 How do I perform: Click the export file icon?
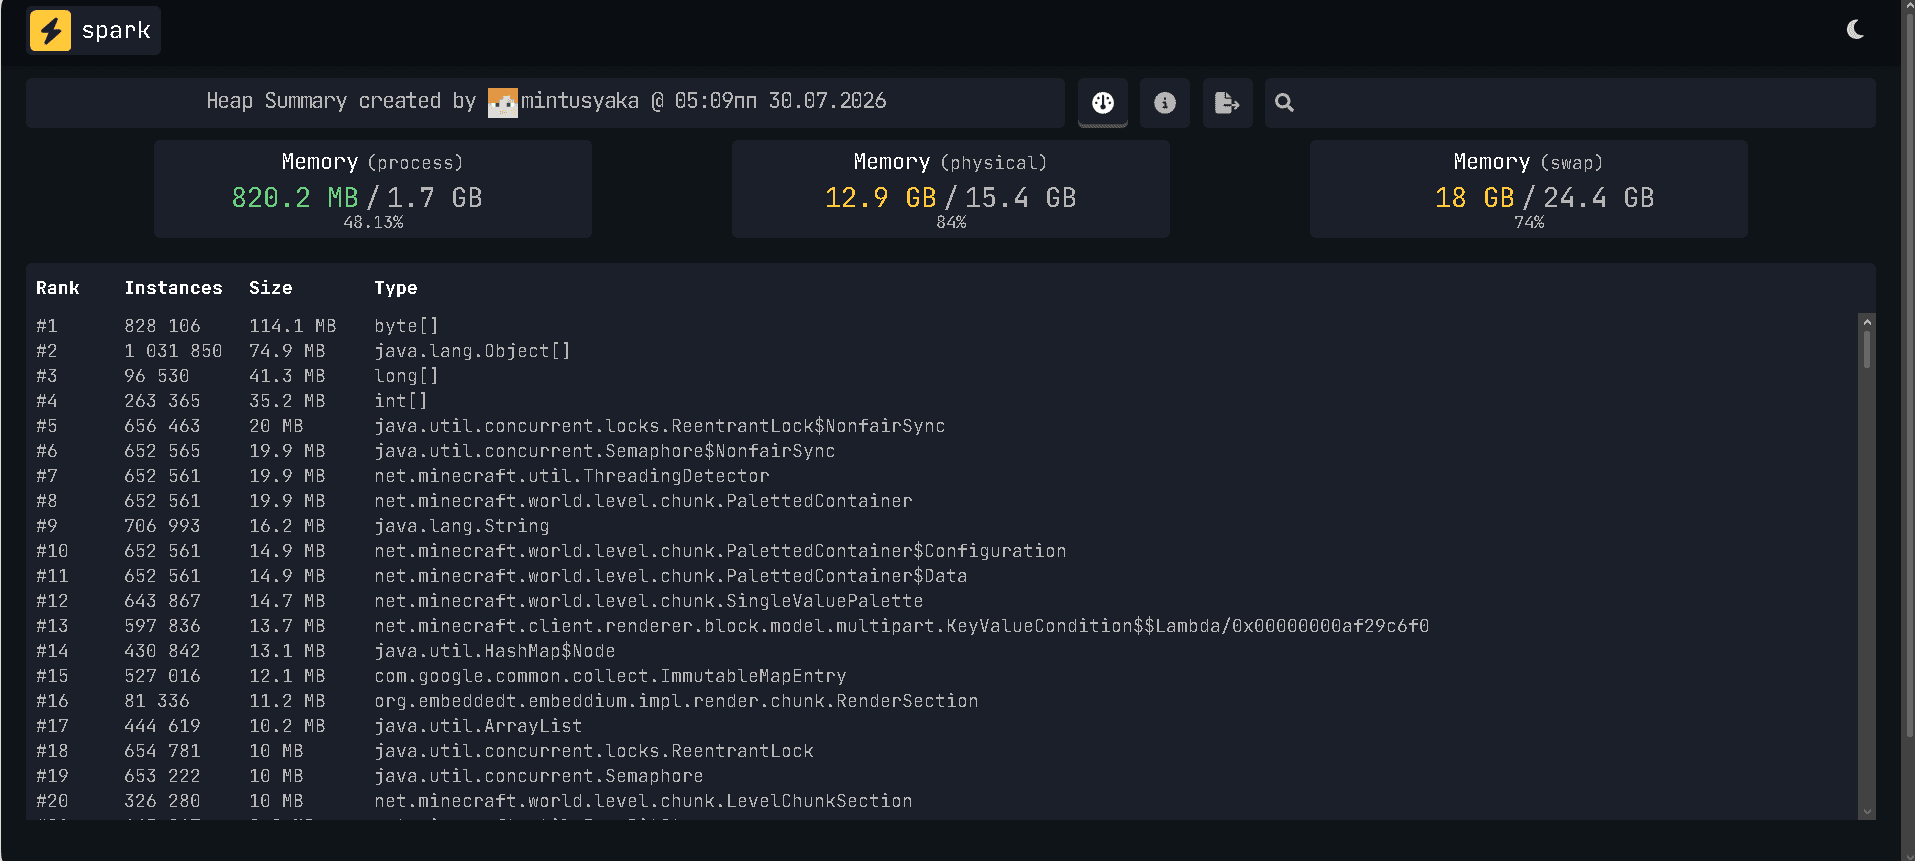[1227, 102]
